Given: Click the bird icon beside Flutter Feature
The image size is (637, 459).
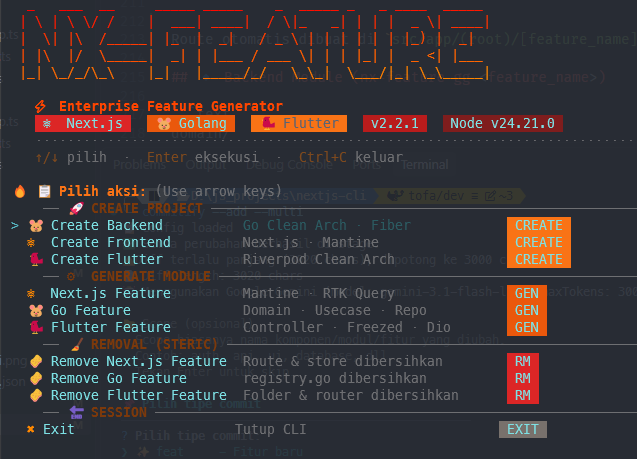Looking at the screenshot, I should tap(36, 327).
